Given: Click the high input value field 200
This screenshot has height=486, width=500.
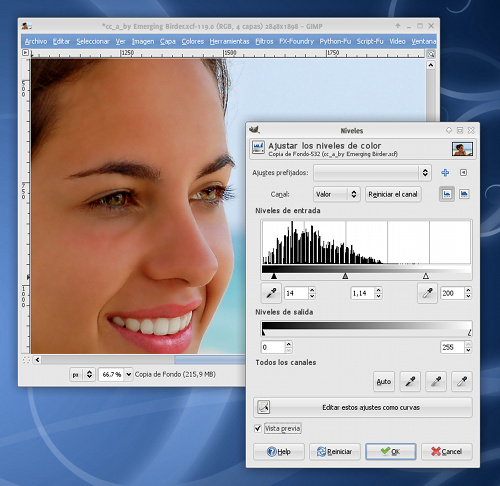Looking at the screenshot, I should click(x=453, y=293).
